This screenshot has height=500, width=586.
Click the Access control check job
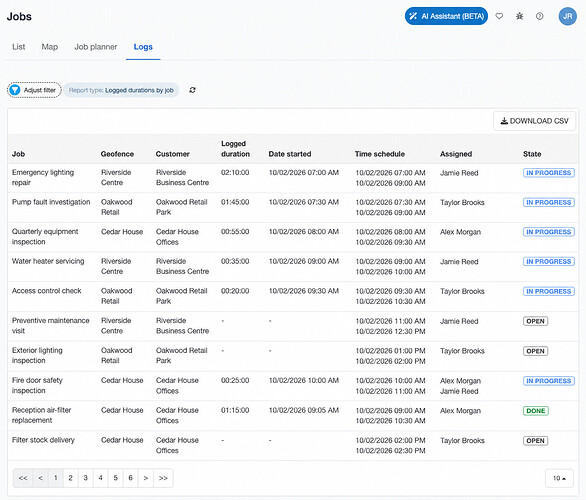pyautogui.click(x=46, y=291)
